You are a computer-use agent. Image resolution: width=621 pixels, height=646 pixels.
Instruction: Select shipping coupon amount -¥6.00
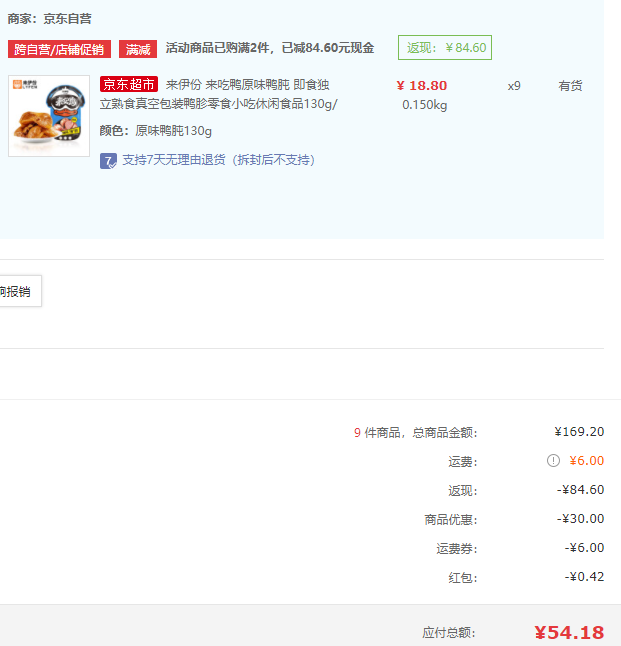584,548
